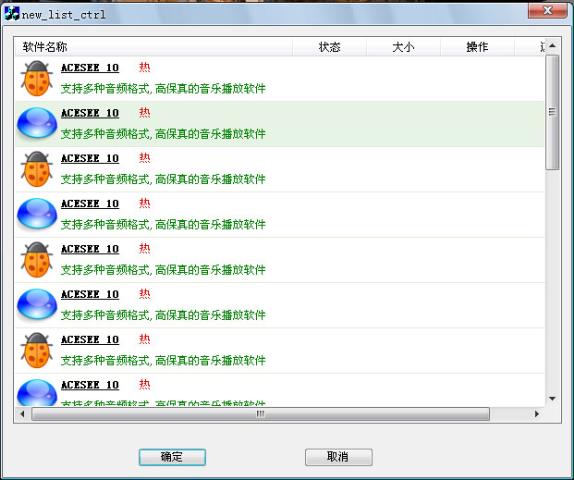Select the green description text in the sixth row
574x480 pixels.
pos(163,315)
